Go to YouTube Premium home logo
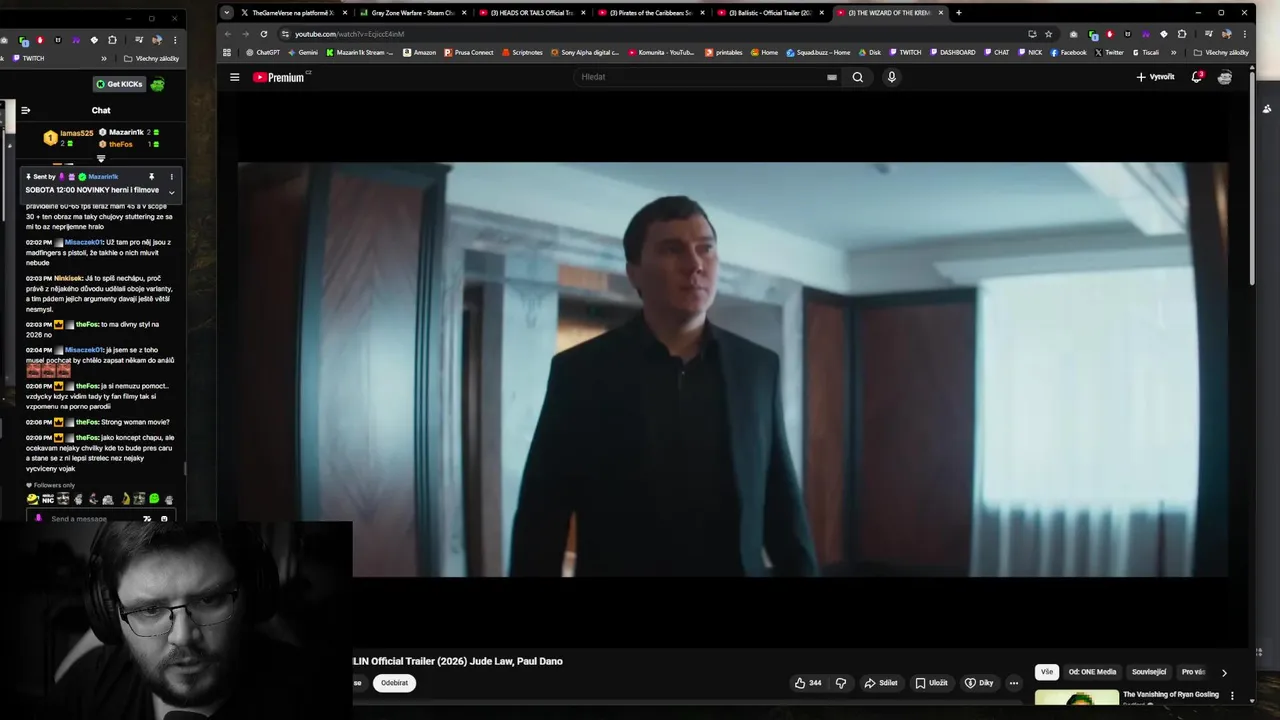1280x720 pixels. point(279,77)
